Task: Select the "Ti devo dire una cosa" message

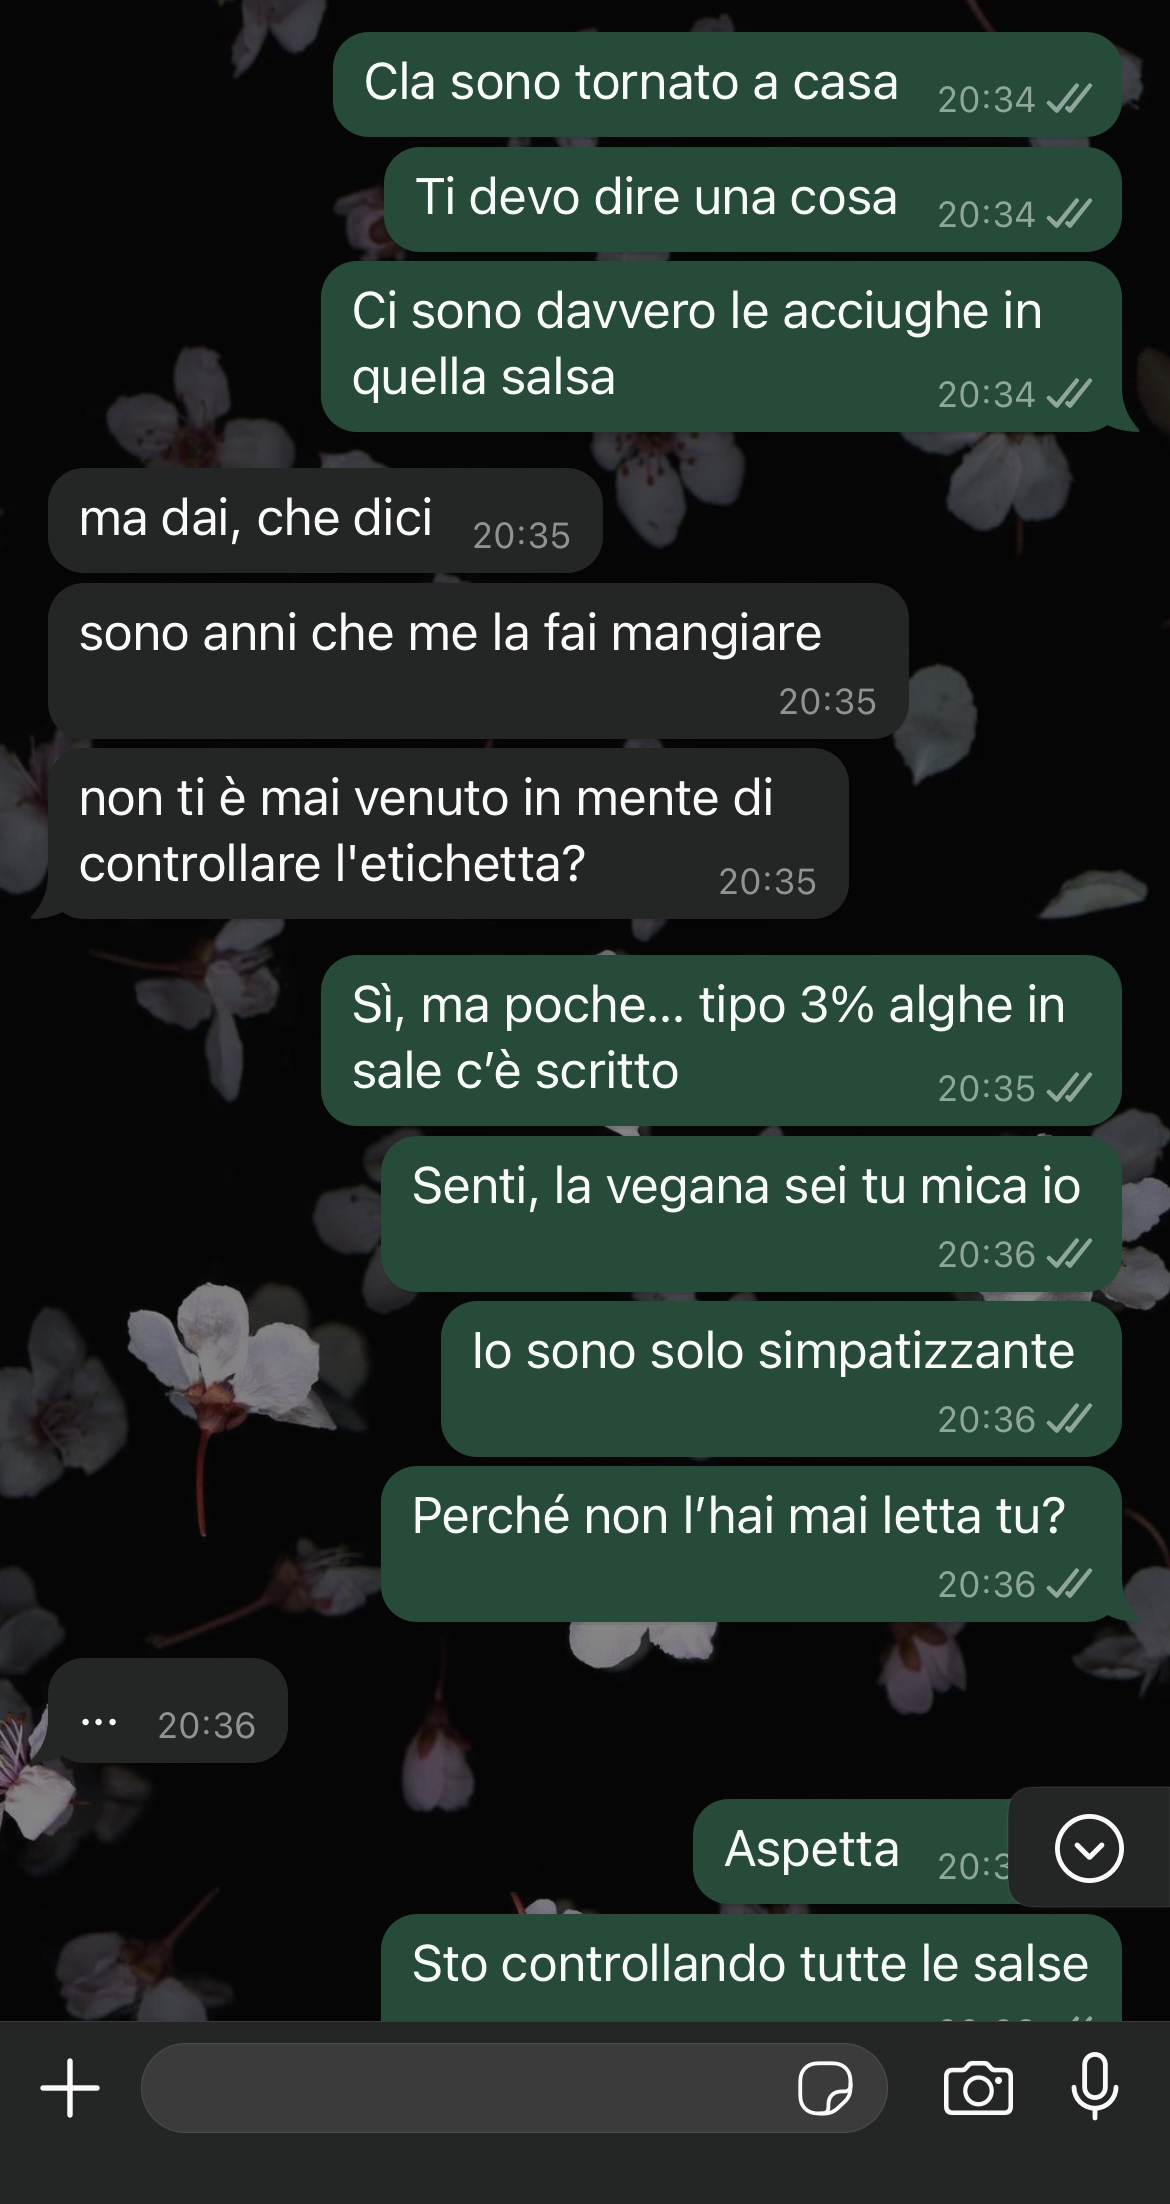Action: [x=753, y=199]
